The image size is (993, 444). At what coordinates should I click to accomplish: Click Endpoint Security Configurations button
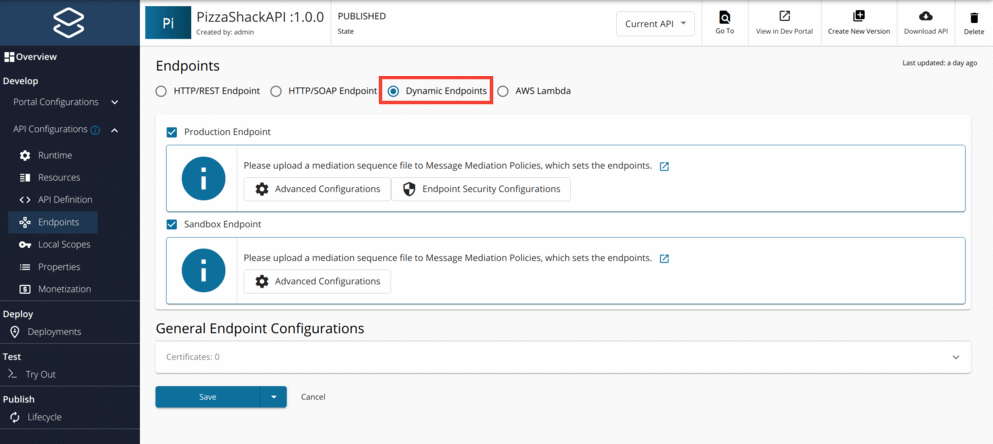[x=480, y=189]
